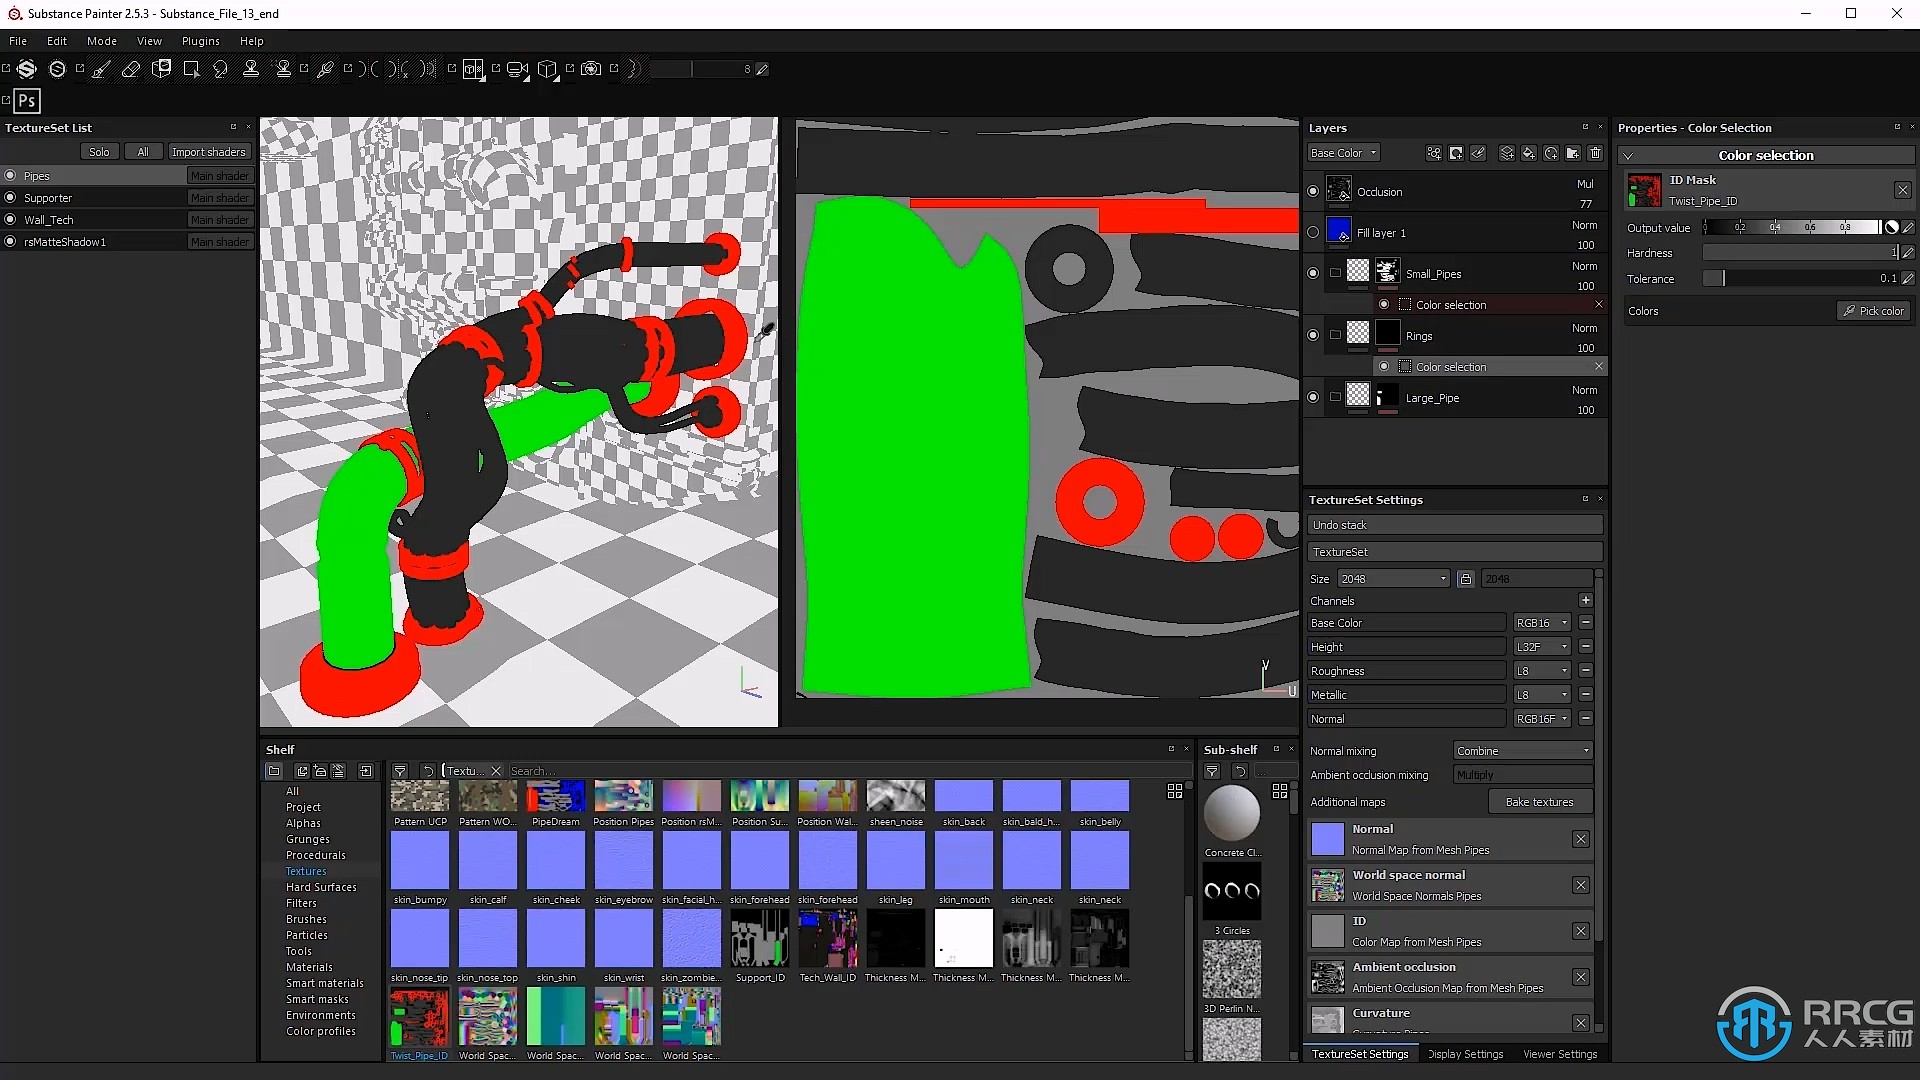Toggle visibility of Rings layer

[x=1312, y=335]
